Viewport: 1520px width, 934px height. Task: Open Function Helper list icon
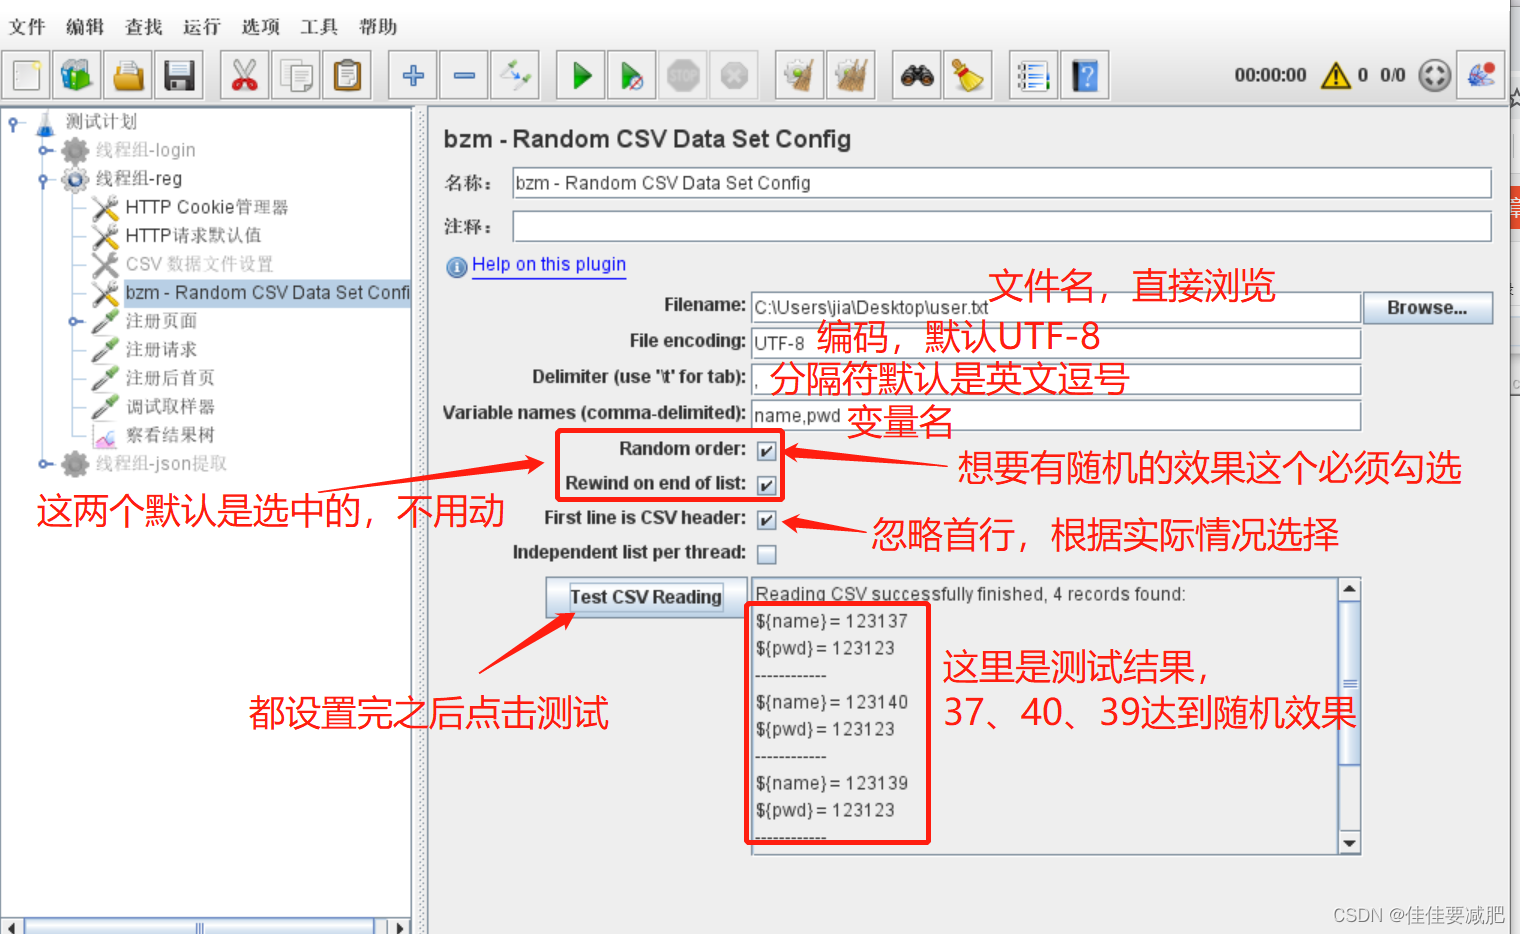click(x=1033, y=75)
